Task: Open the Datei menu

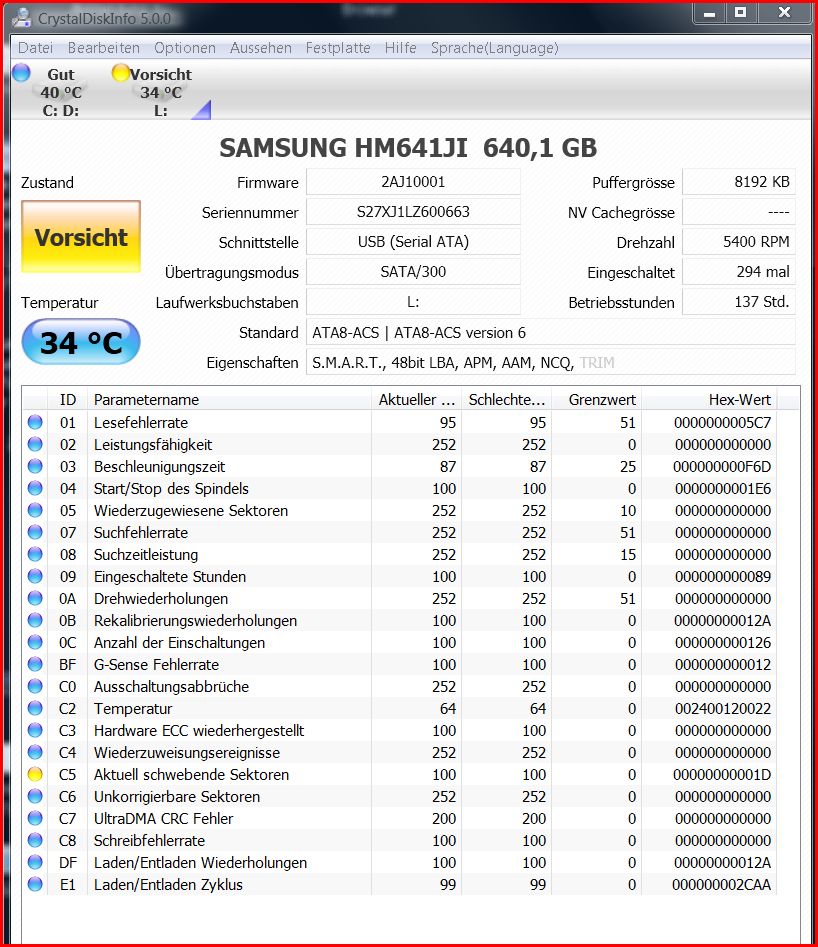Action: (x=36, y=48)
